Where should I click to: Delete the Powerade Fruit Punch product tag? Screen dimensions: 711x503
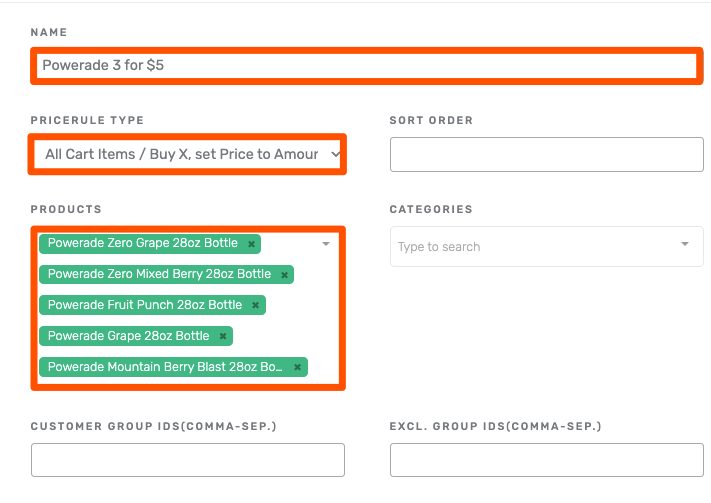256,305
